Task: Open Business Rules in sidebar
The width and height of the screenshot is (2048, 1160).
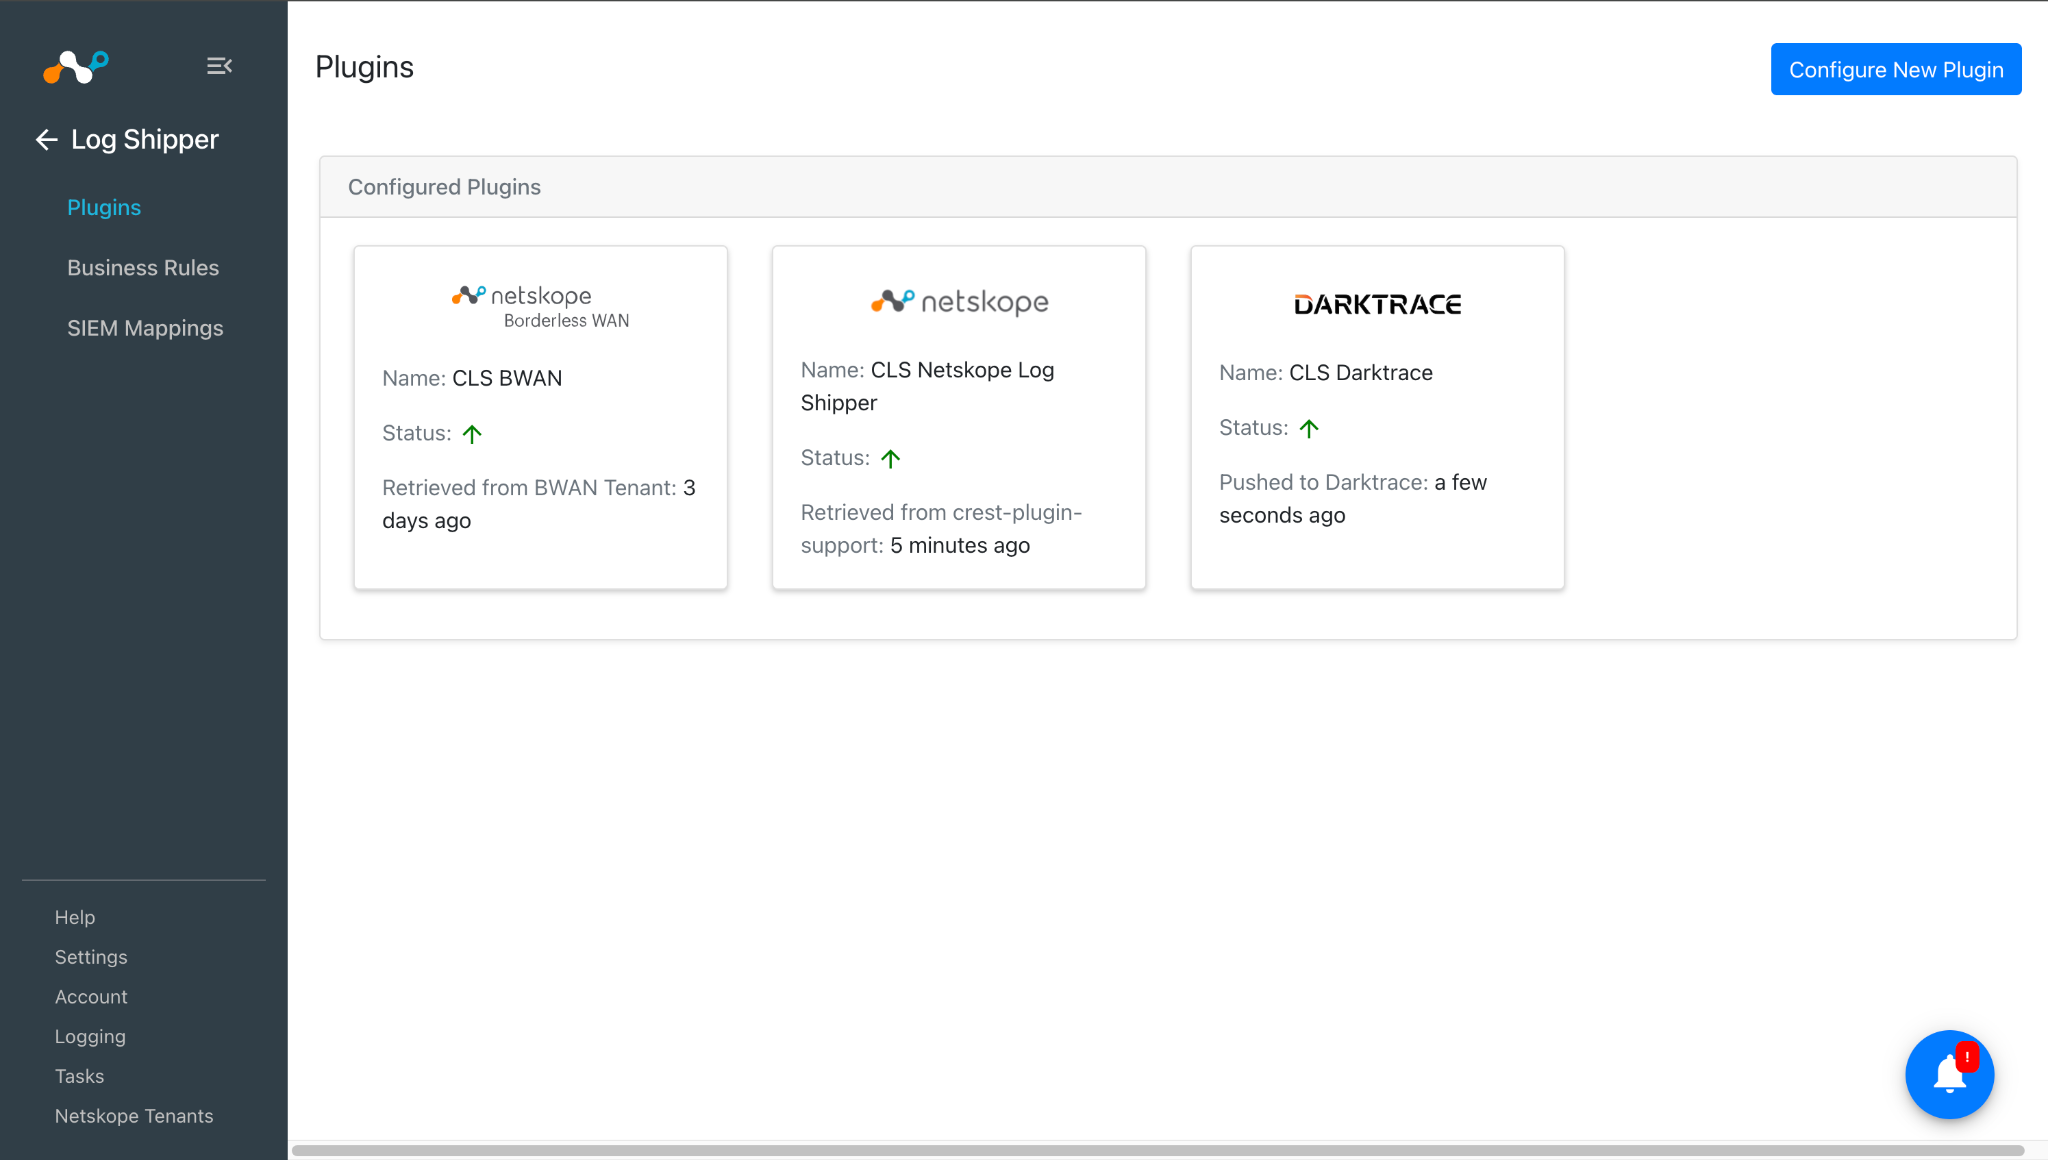Action: [143, 268]
